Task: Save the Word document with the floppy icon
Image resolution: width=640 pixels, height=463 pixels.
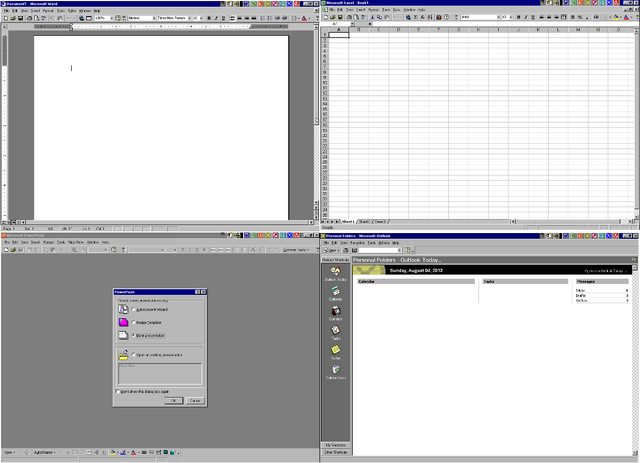Action: (x=20, y=18)
